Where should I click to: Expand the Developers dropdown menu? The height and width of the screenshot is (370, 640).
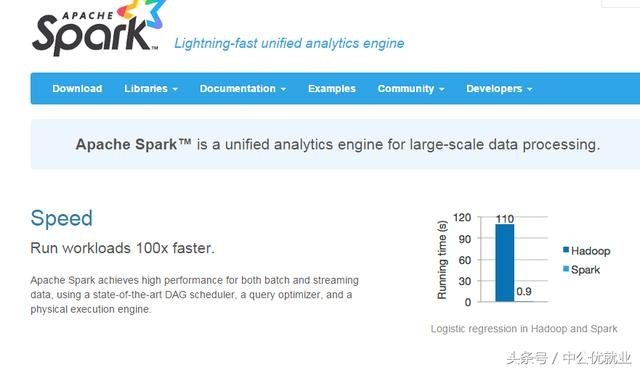(x=499, y=89)
